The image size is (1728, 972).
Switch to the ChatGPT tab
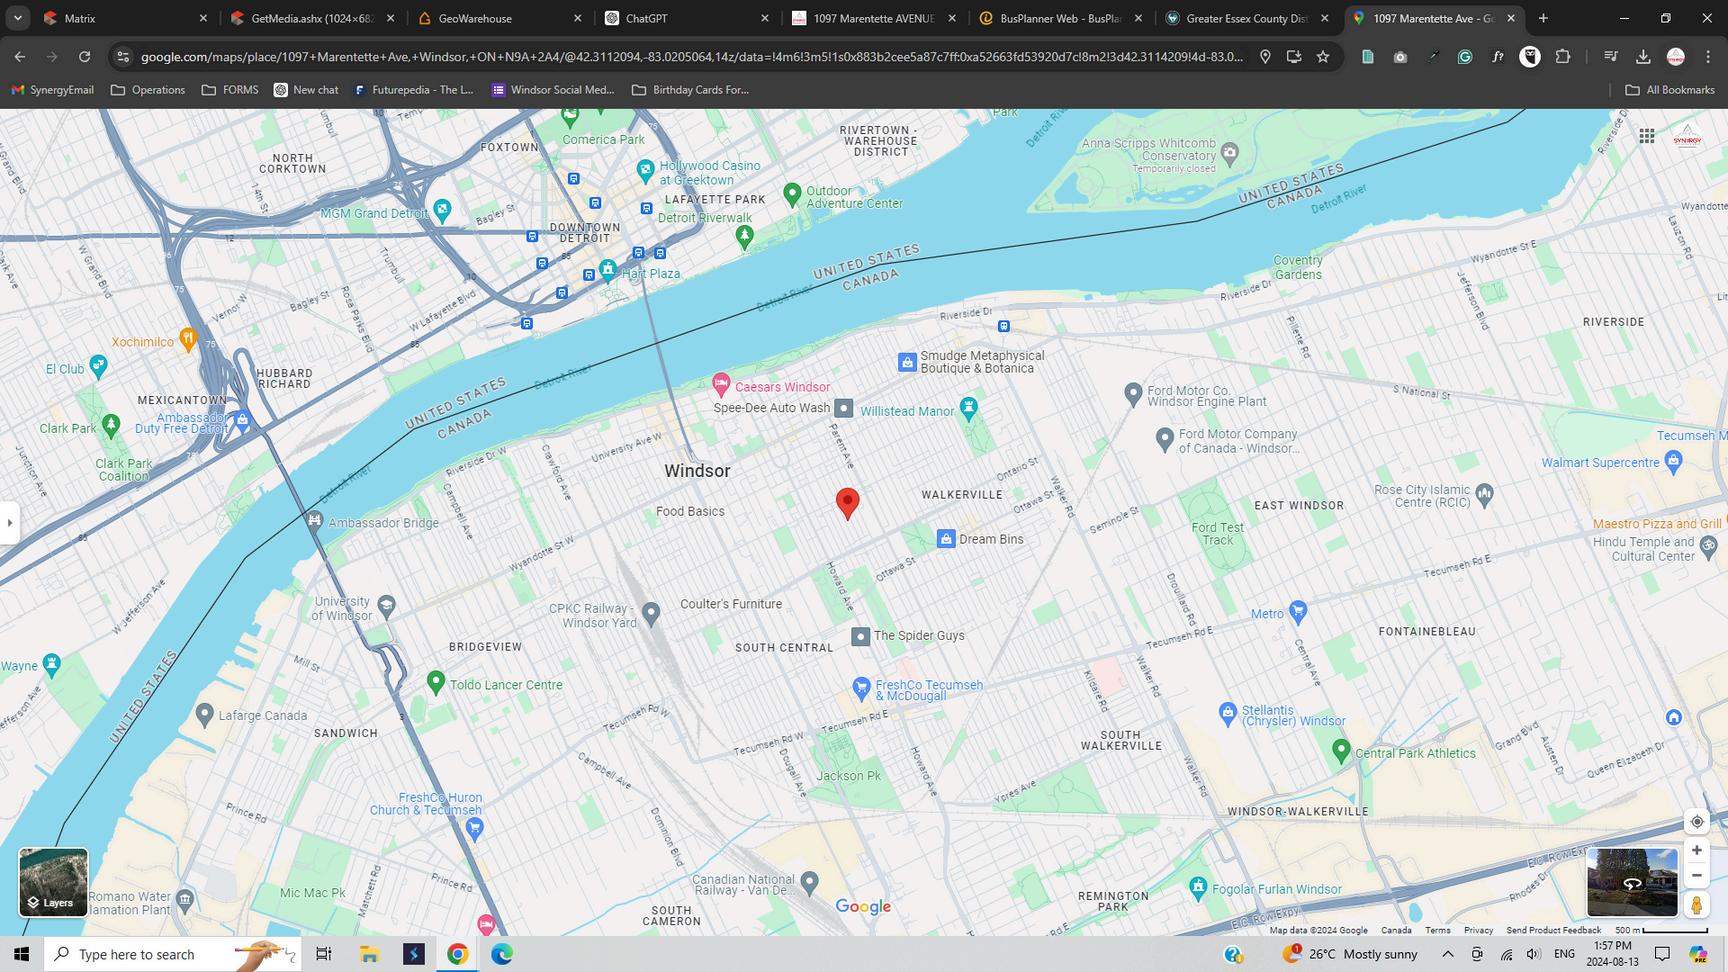(x=687, y=18)
